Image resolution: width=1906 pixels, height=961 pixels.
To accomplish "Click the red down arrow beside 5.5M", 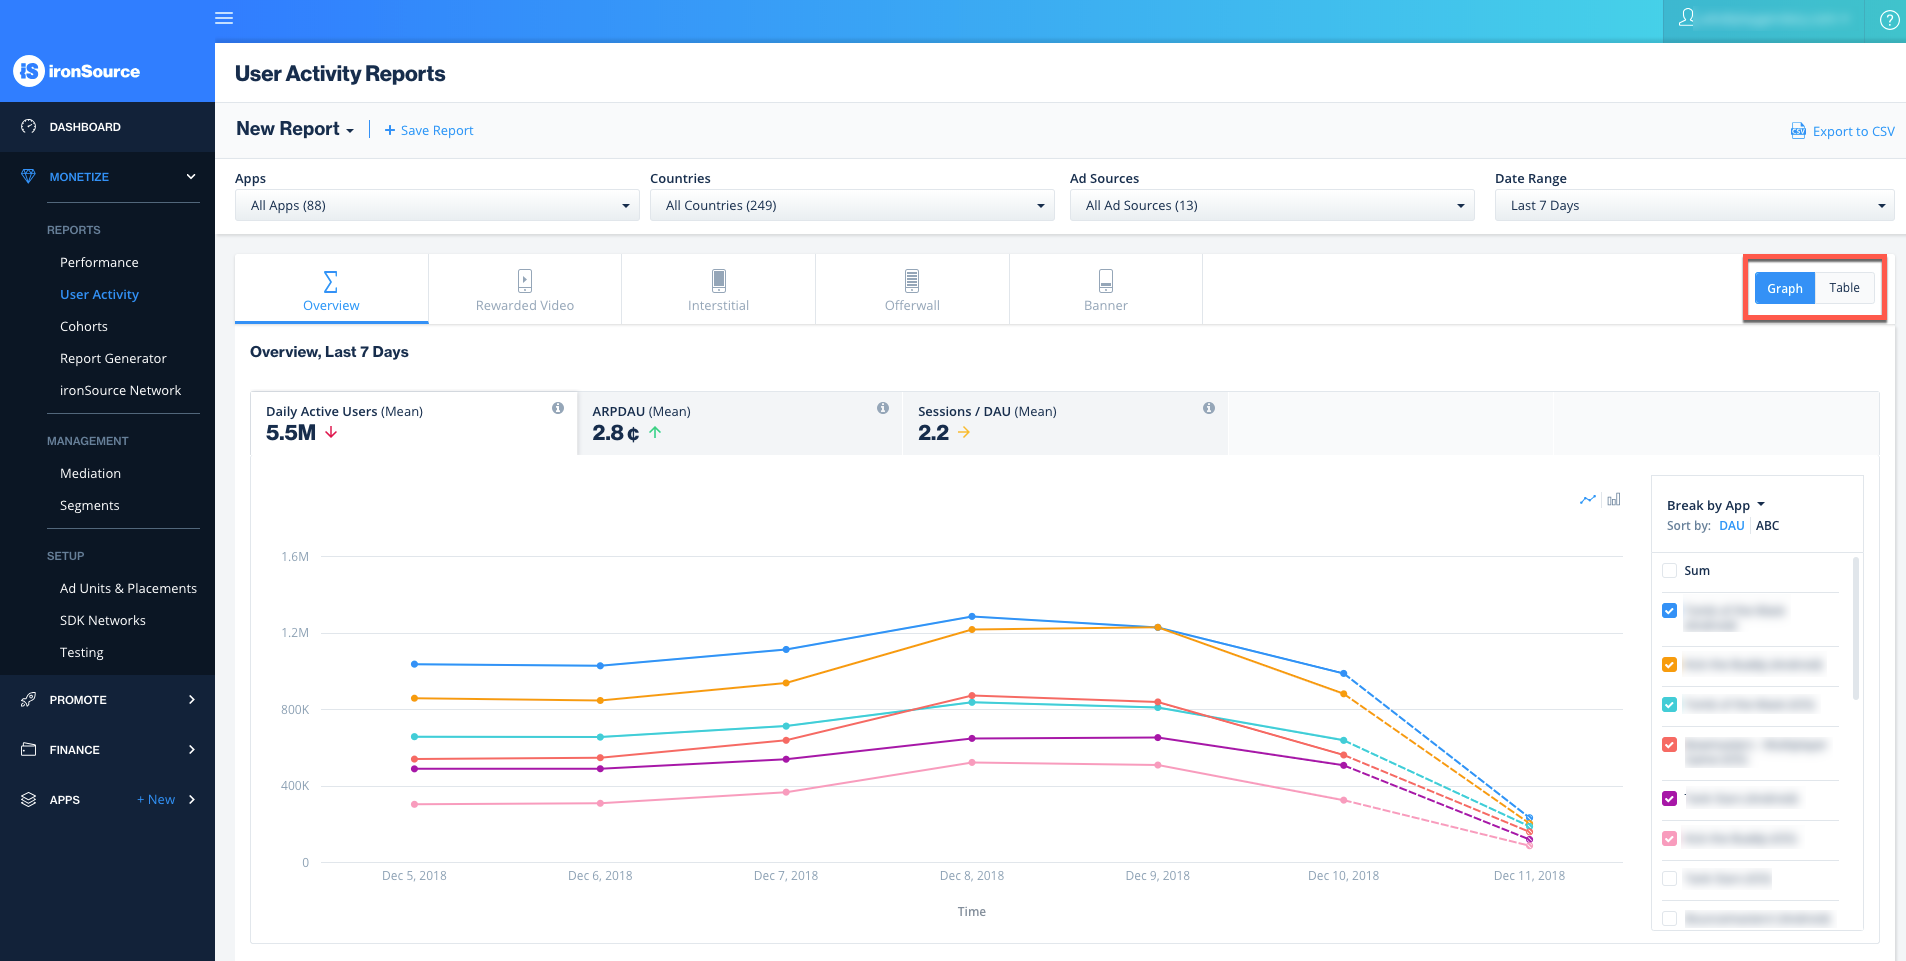I will 331,433.
